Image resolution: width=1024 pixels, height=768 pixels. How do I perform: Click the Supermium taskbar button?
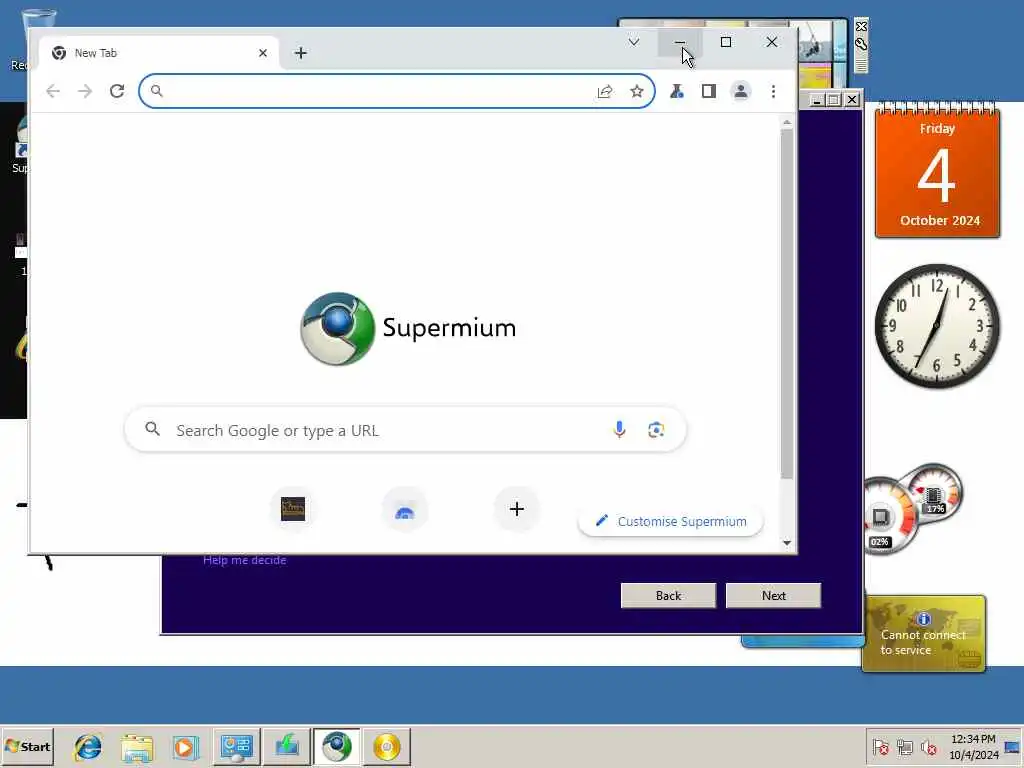[x=336, y=746]
